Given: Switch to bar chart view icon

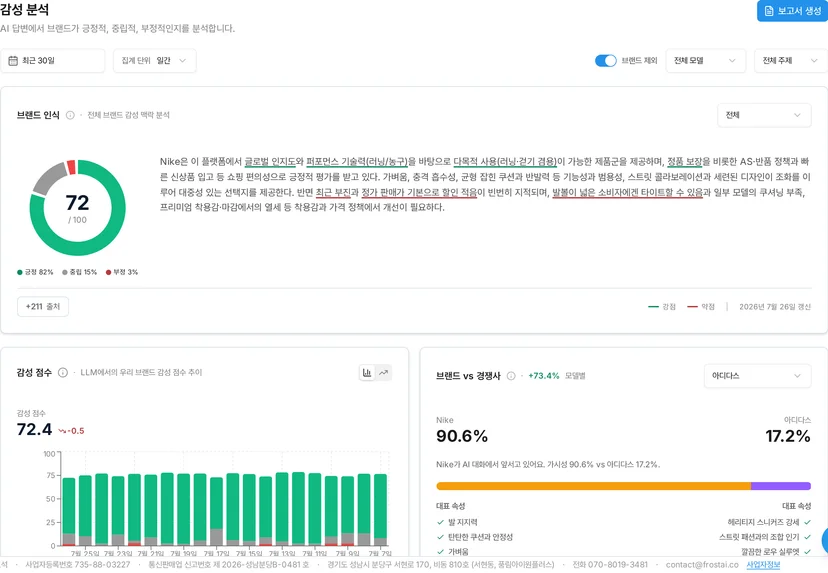Looking at the screenshot, I should point(367,373).
